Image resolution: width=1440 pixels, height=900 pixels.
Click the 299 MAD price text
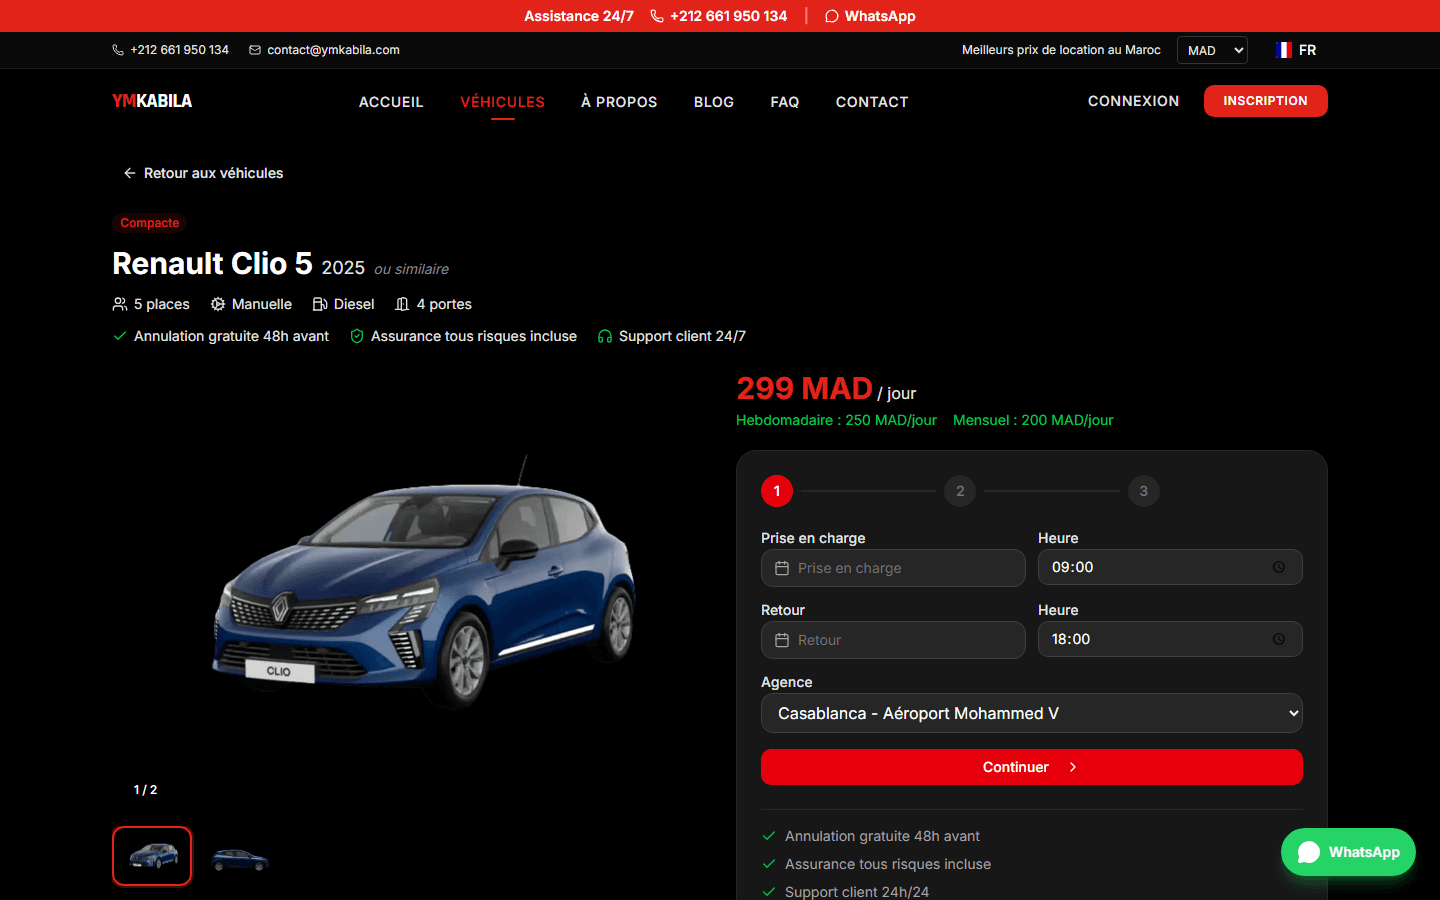[x=804, y=388]
